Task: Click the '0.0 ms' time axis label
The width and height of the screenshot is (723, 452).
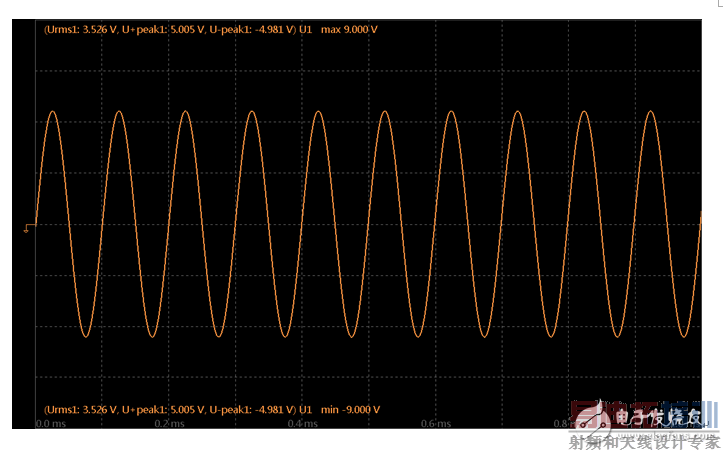Action: pyautogui.click(x=51, y=424)
